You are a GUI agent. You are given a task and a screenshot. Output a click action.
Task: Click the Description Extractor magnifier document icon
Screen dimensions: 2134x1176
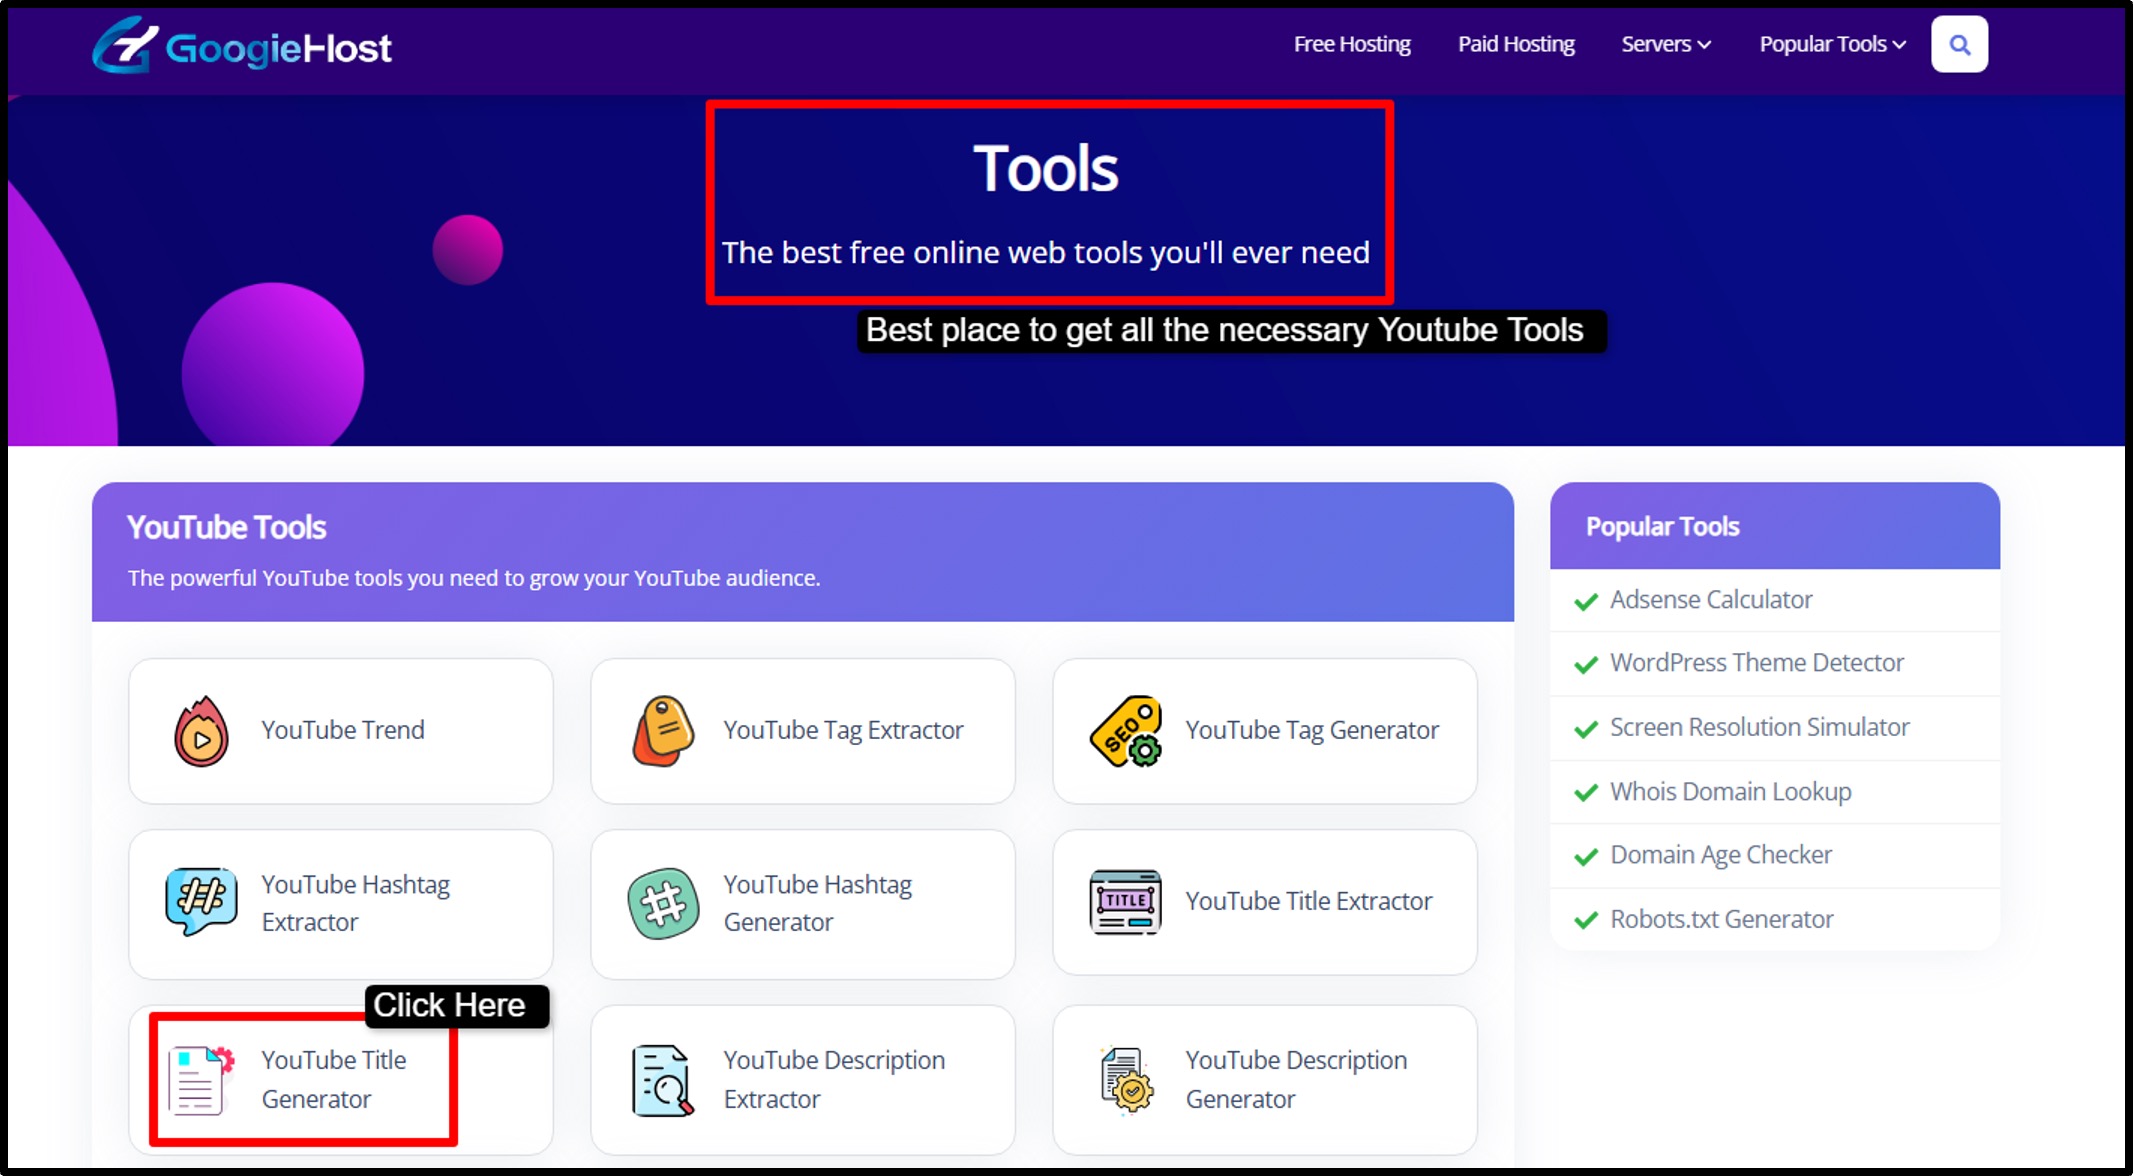pos(663,1080)
